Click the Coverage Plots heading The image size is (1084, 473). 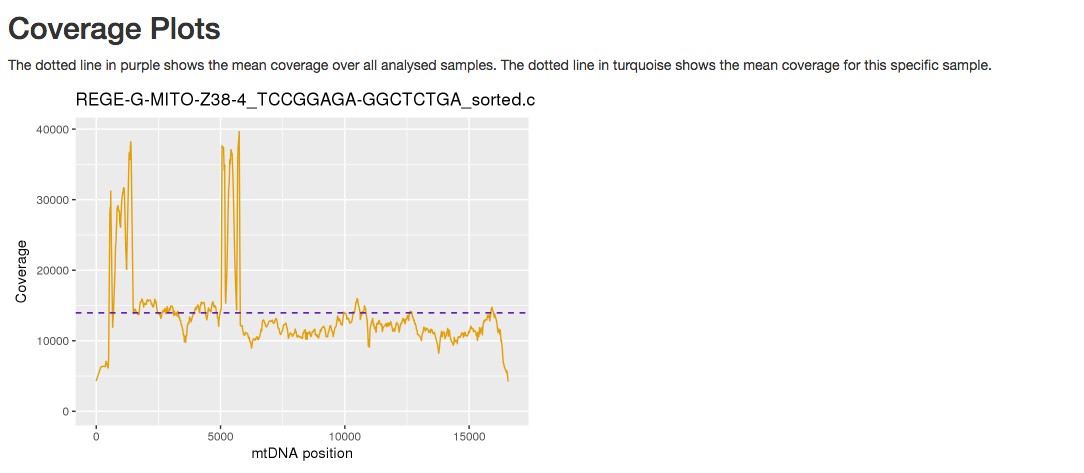pos(113,29)
